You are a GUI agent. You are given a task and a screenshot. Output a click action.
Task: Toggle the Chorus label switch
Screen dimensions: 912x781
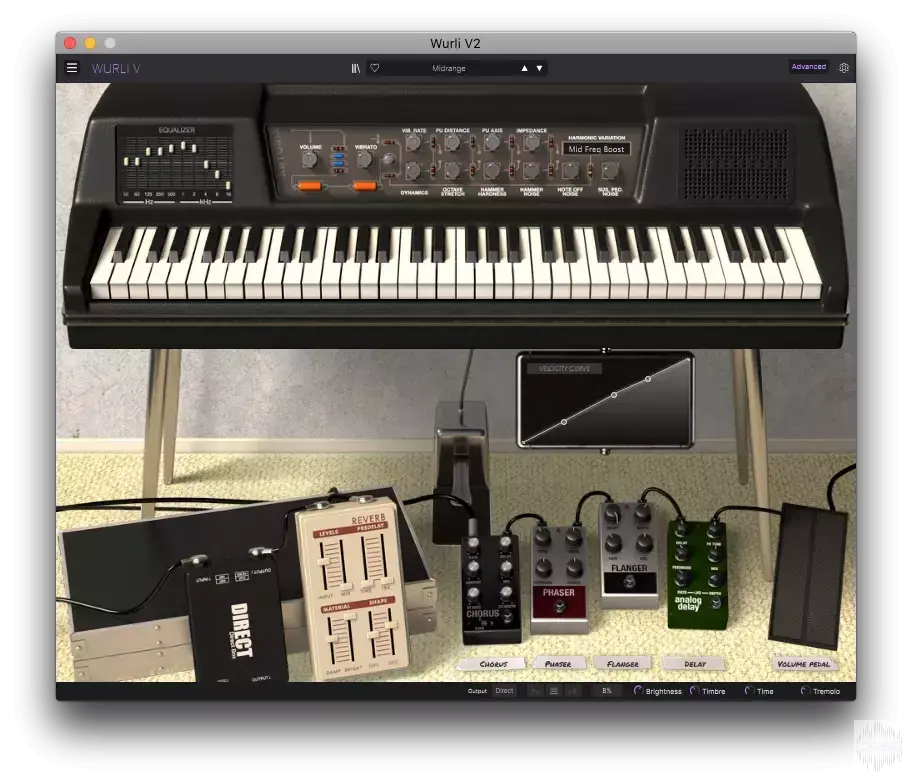(493, 664)
